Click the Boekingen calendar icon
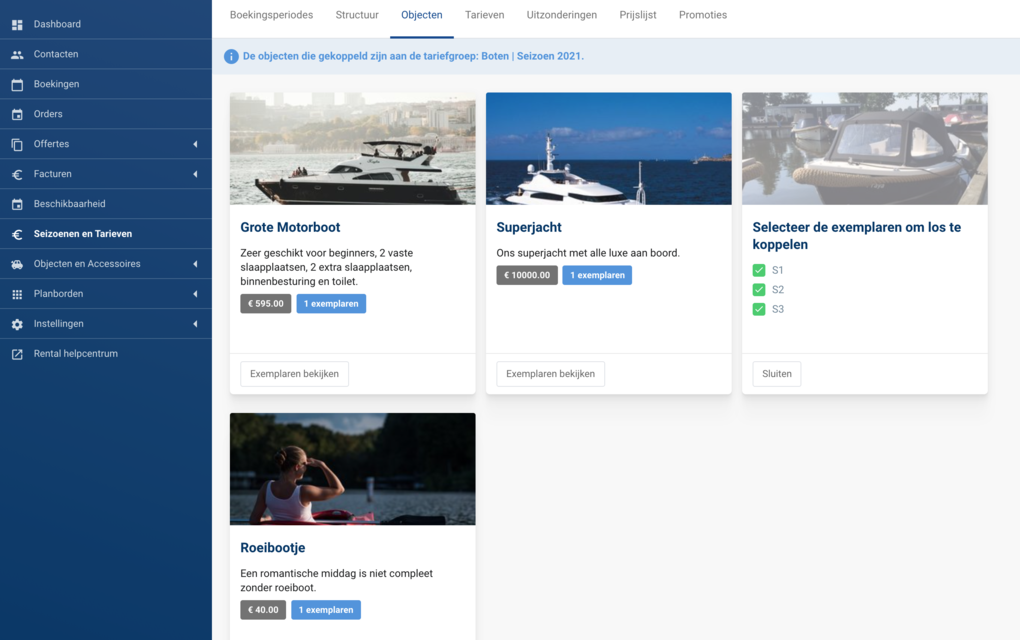This screenshot has width=1020, height=640. pos(17,84)
